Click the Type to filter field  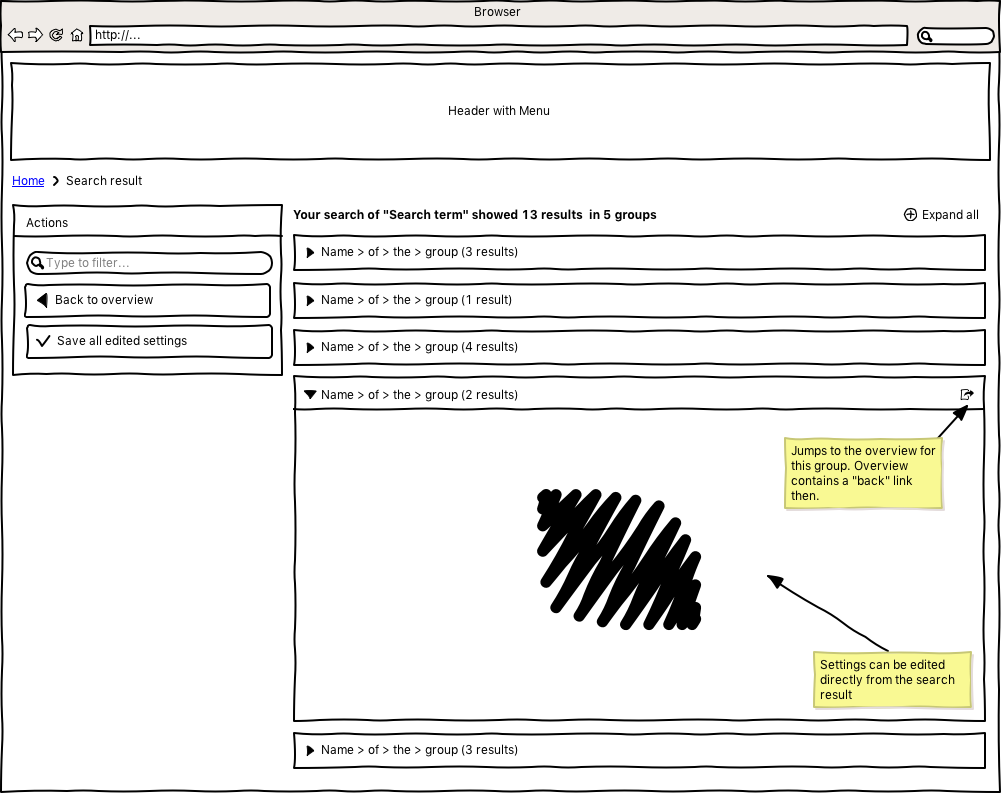click(x=150, y=263)
